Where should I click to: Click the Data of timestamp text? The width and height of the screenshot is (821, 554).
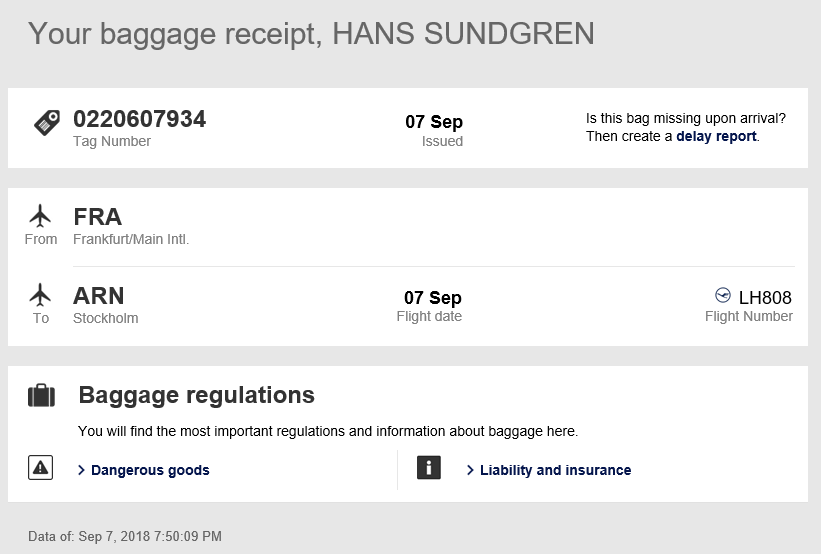pyautogui.click(x=125, y=536)
